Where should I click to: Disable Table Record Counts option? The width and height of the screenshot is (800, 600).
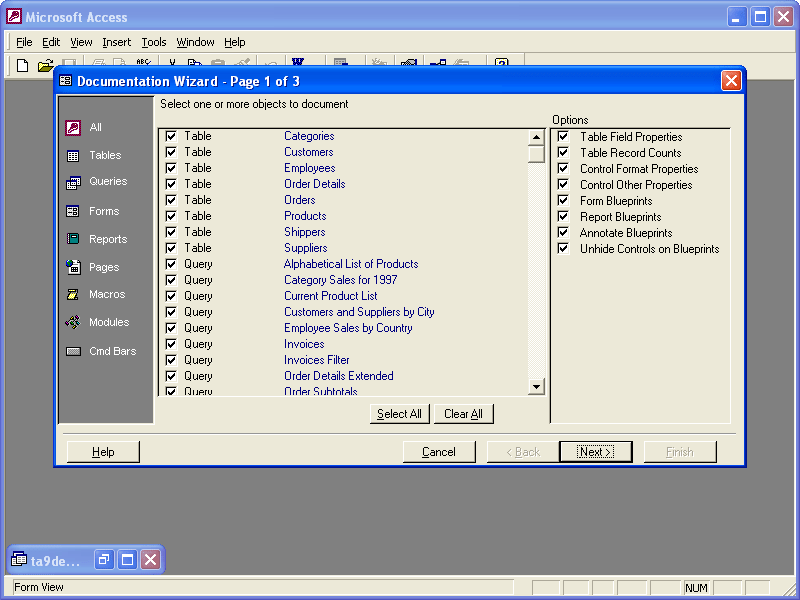click(x=563, y=152)
